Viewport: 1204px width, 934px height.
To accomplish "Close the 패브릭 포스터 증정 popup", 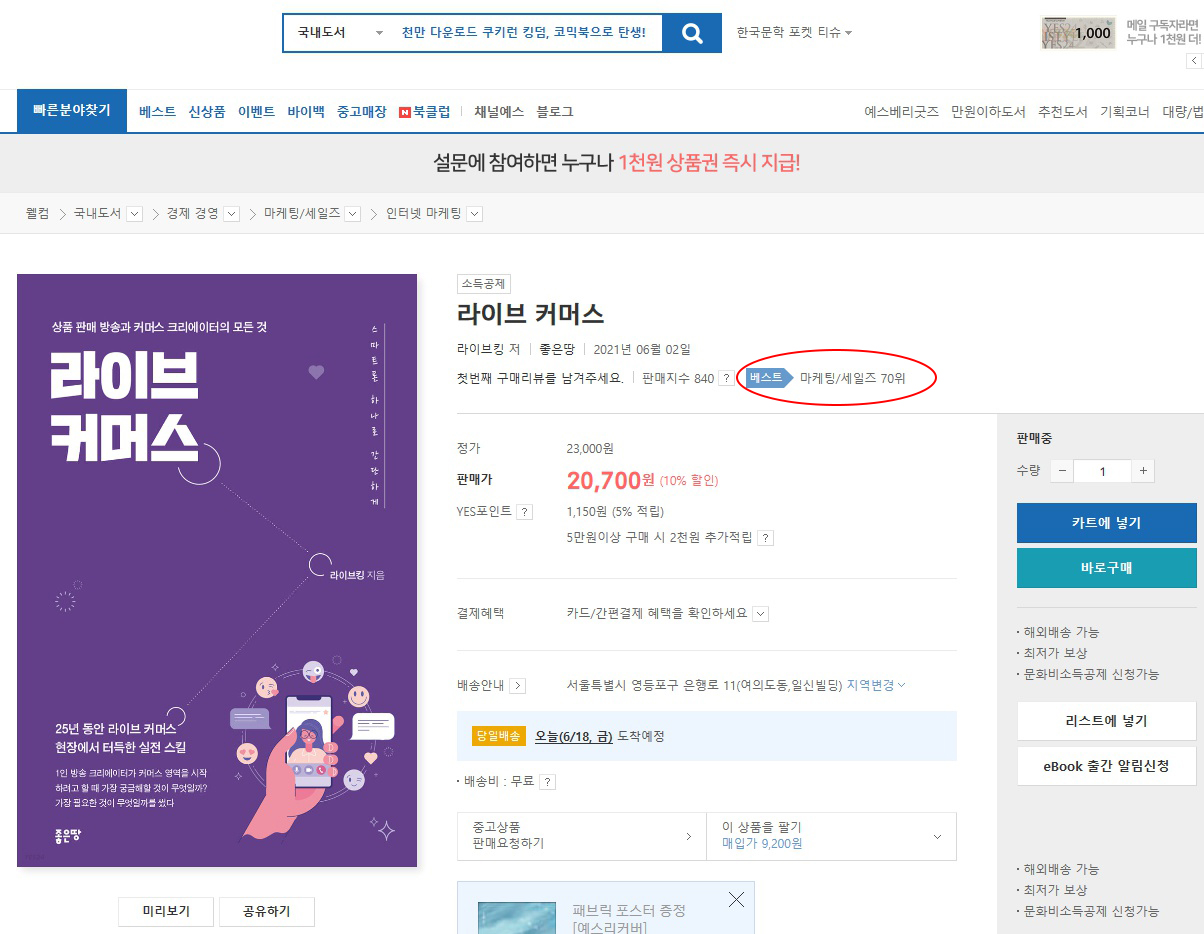I will click(x=737, y=900).
